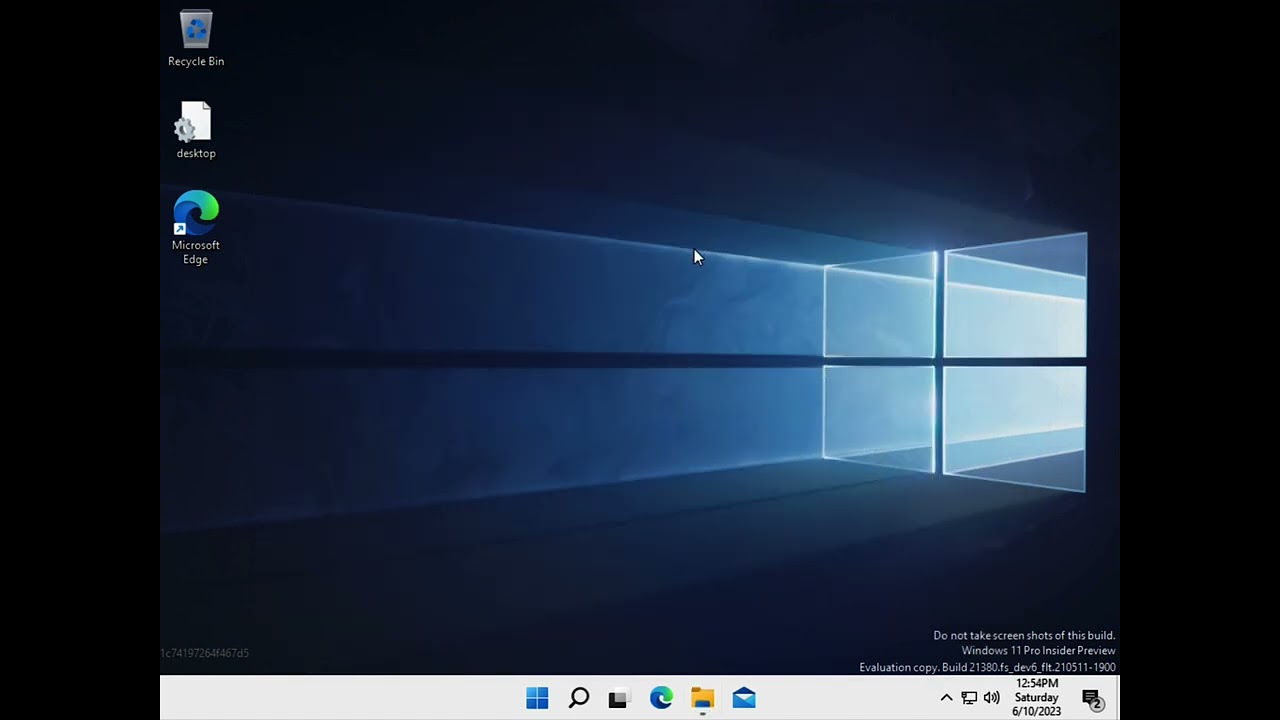Select the Recycle Bin desktop icon
The height and width of the screenshot is (720, 1280).
pyautogui.click(x=196, y=39)
